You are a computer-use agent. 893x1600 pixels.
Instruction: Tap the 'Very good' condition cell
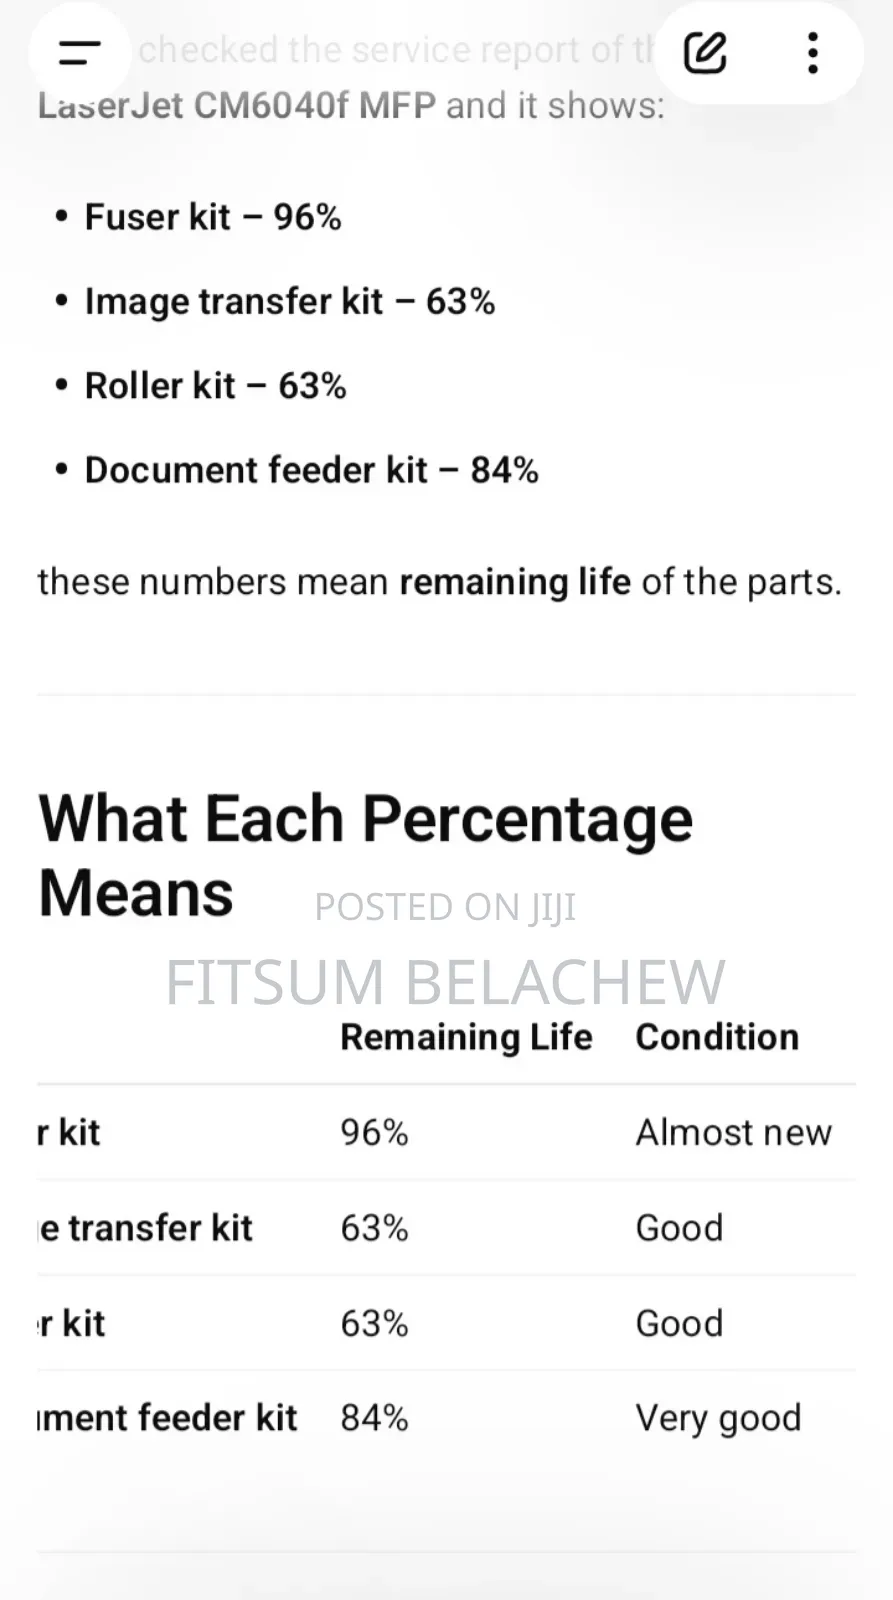(718, 1418)
